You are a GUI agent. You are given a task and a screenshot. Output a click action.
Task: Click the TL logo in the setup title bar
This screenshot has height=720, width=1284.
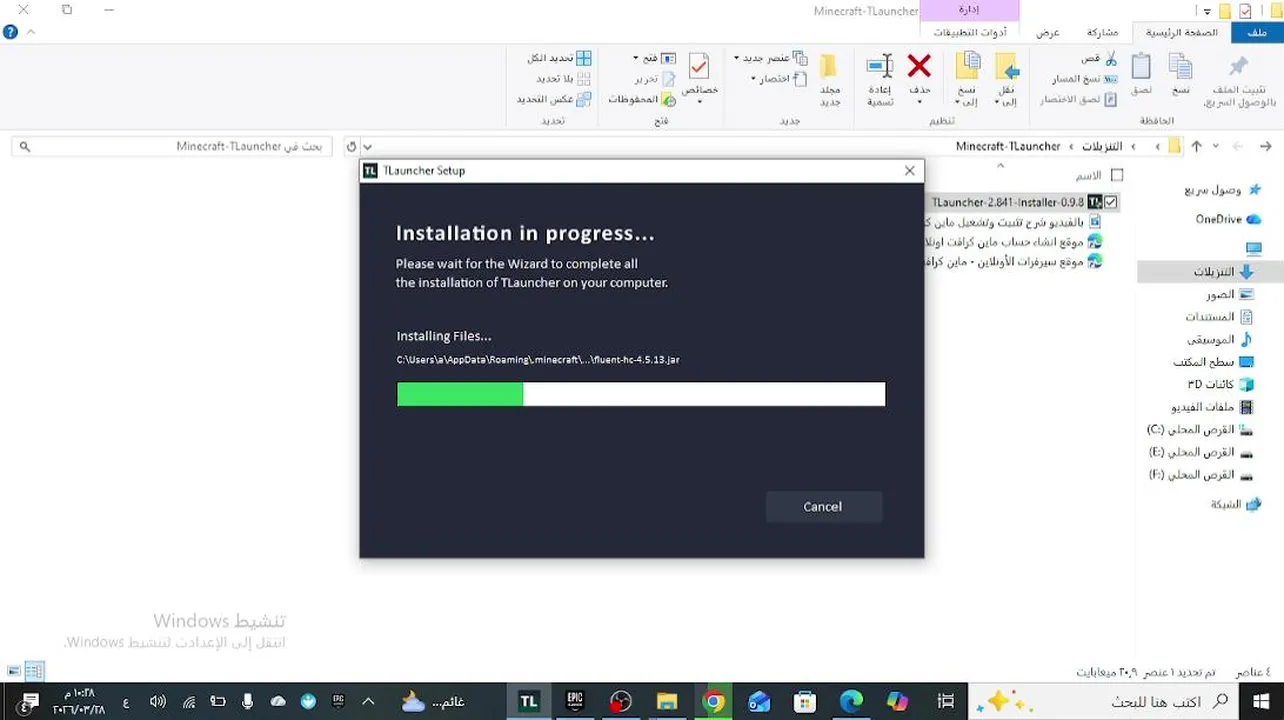coord(370,171)
